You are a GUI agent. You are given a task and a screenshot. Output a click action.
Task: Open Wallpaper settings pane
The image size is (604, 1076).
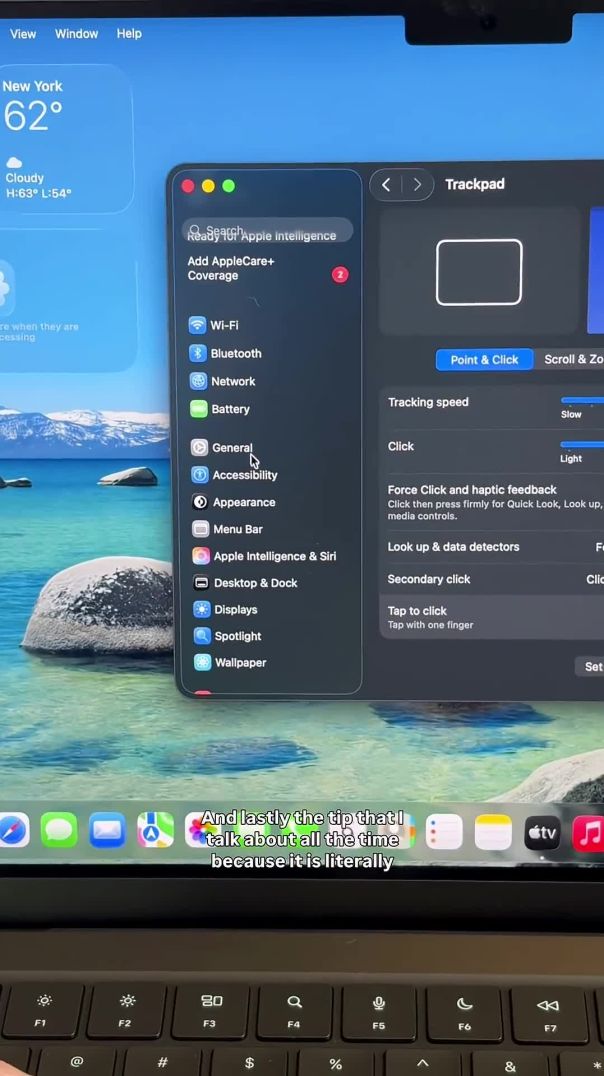pyautogui.click(x=240, y=663)
